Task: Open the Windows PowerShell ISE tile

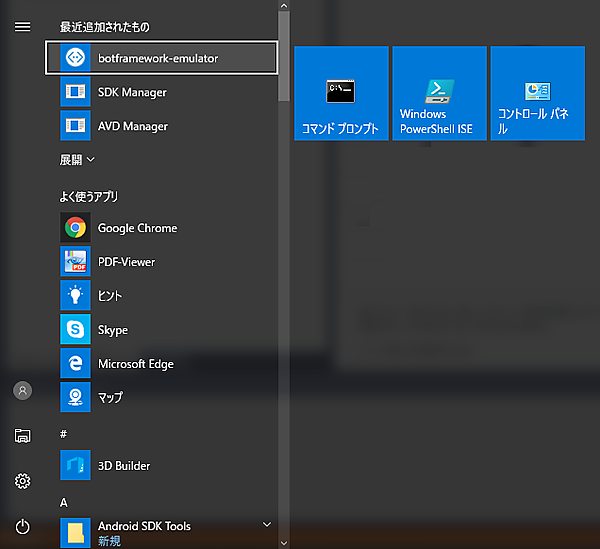Action: pos(439,93)
